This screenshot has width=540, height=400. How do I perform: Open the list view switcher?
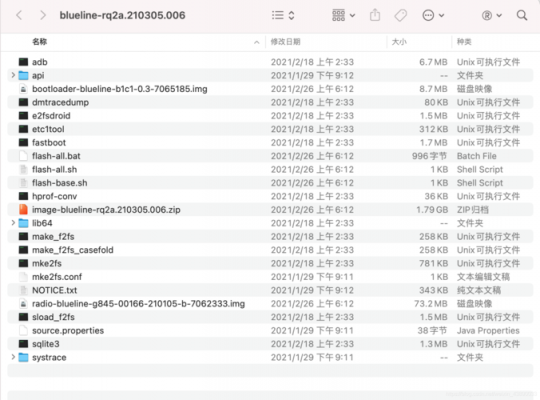coord(283,15)
